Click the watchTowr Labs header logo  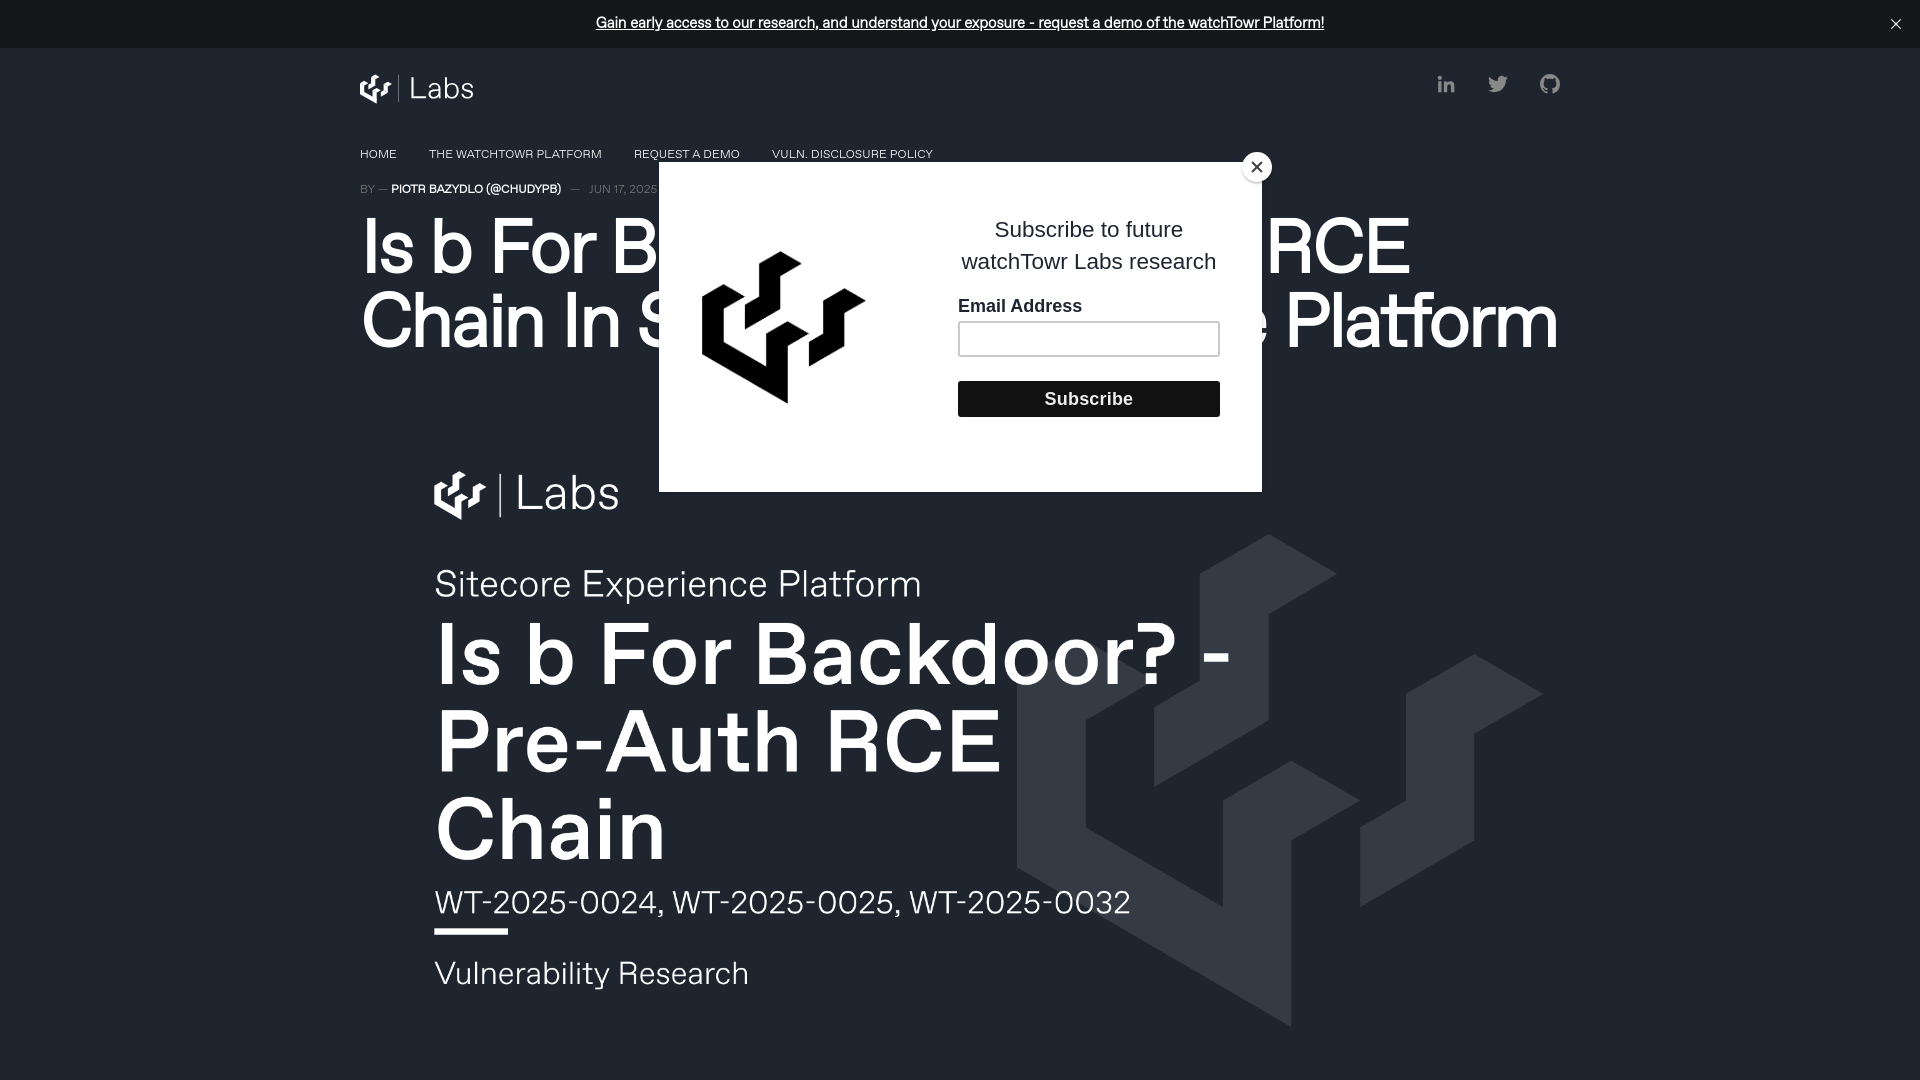pos(417,89)
